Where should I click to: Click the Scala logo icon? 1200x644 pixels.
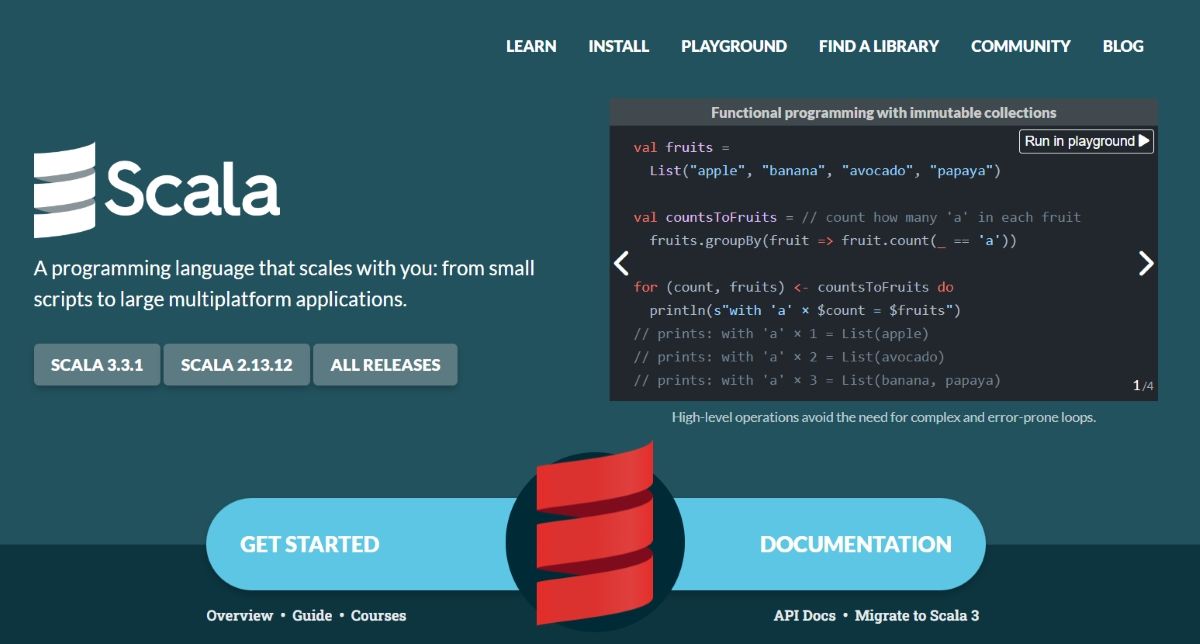[64, 188]
